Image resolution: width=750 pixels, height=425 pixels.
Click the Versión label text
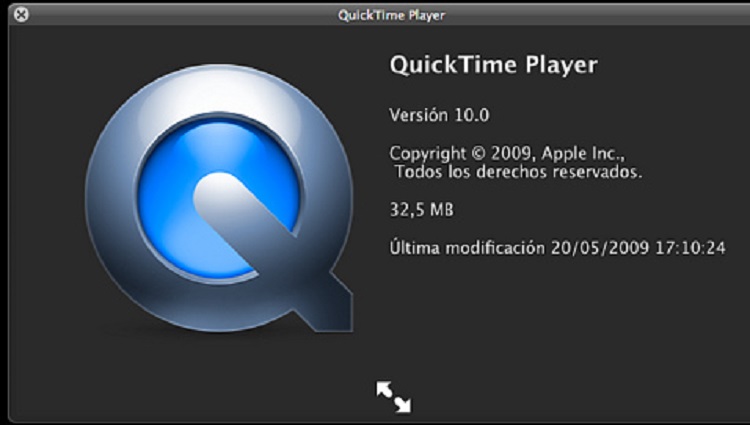pos(419,115)
